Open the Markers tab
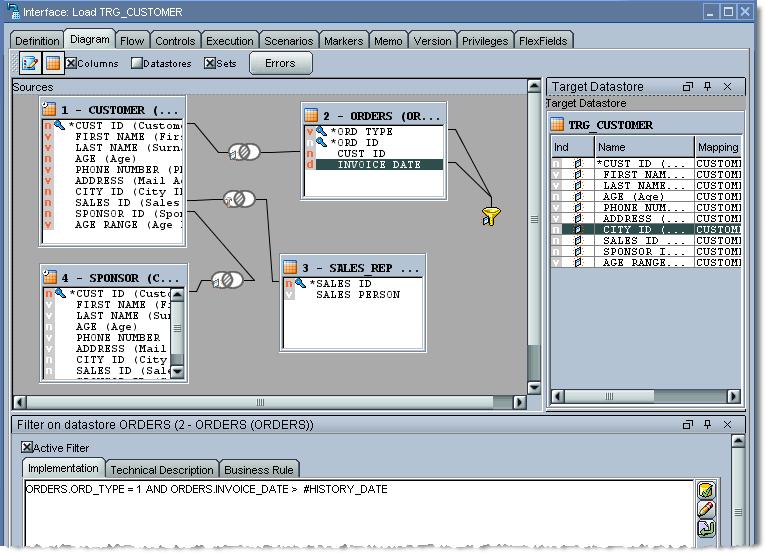 [343, 41]
